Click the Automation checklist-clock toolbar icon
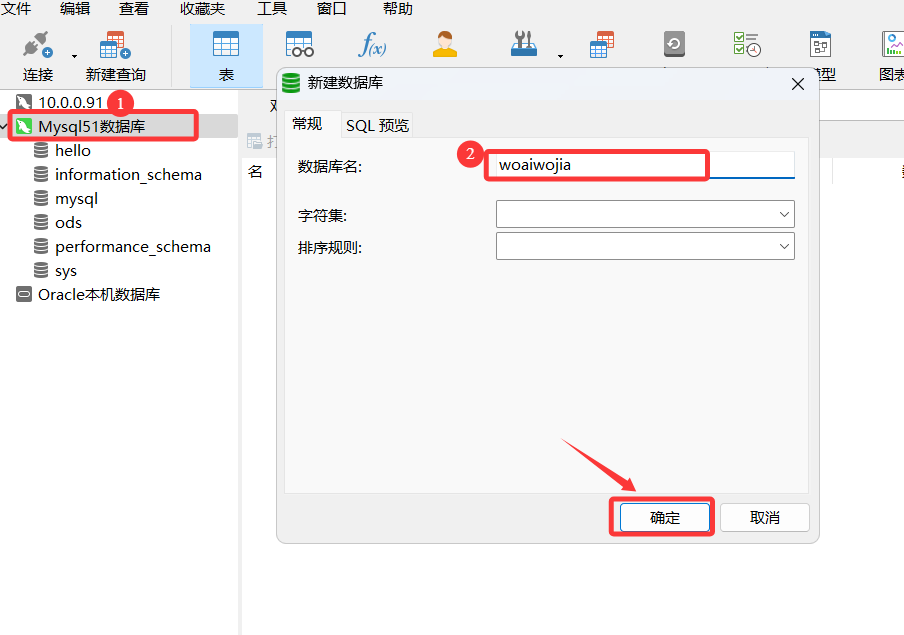Screen dimensions: 904x635 point(747,45)
